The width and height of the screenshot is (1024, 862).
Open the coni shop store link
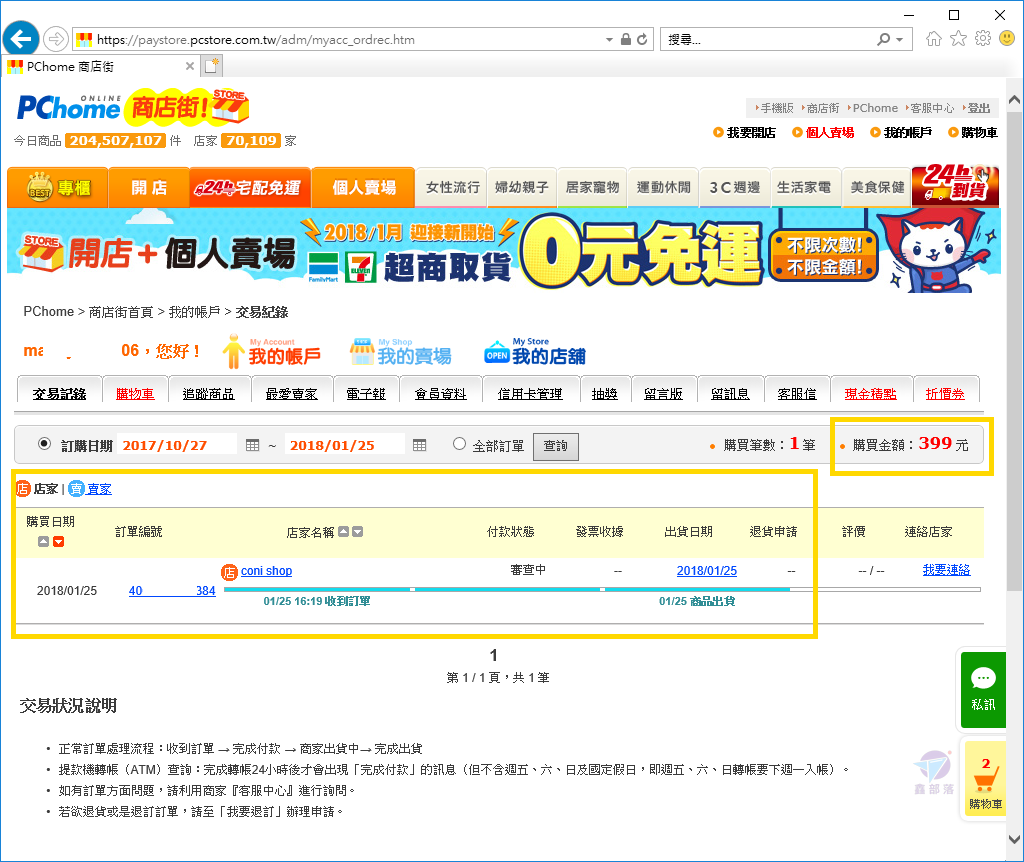point(266,571)
